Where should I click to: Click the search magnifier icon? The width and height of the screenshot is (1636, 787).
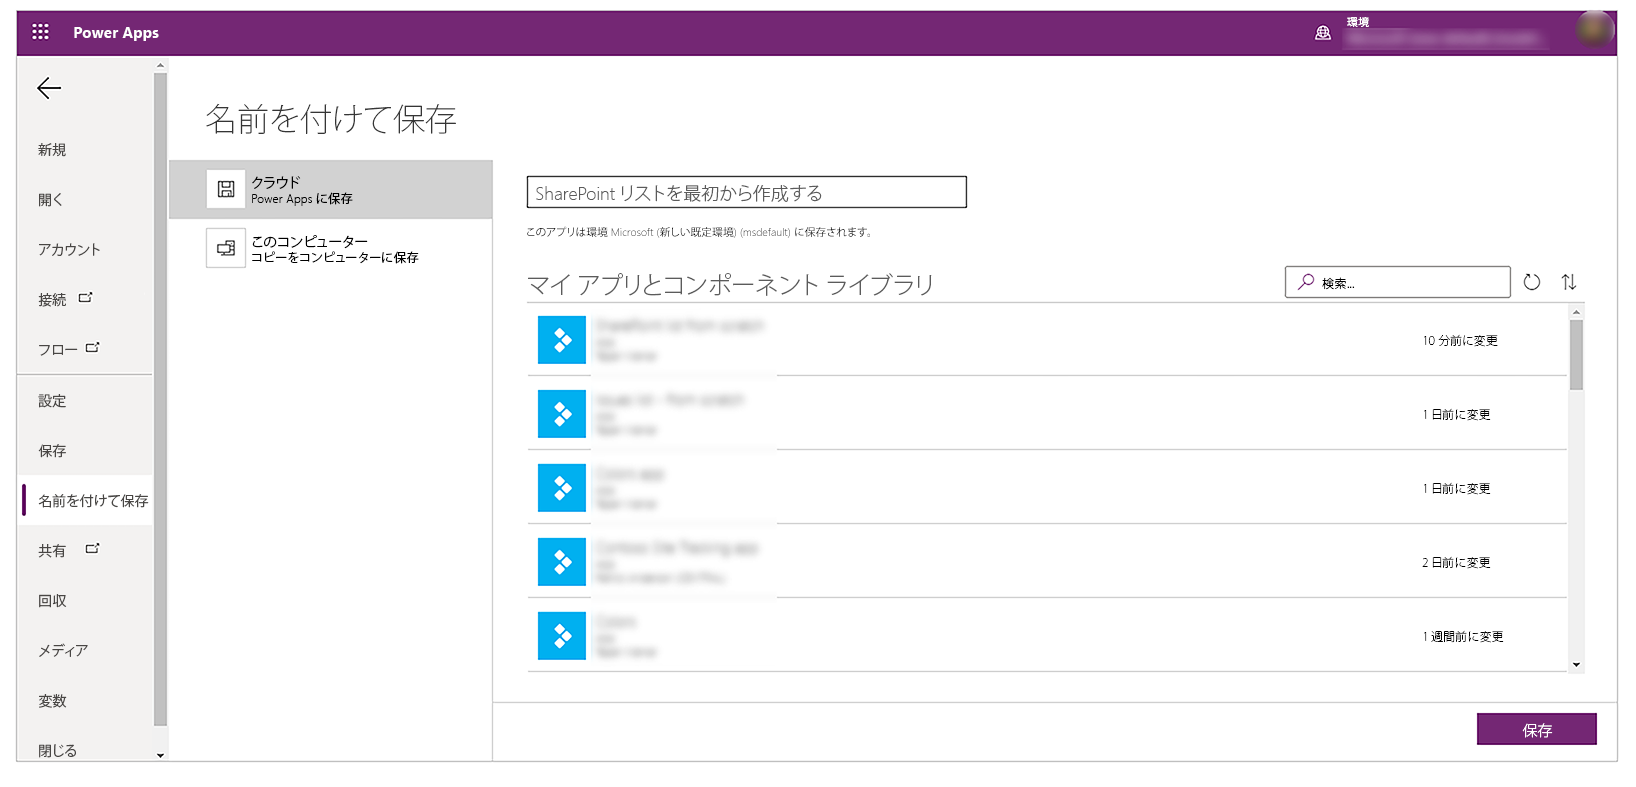tap(1306, 282)
